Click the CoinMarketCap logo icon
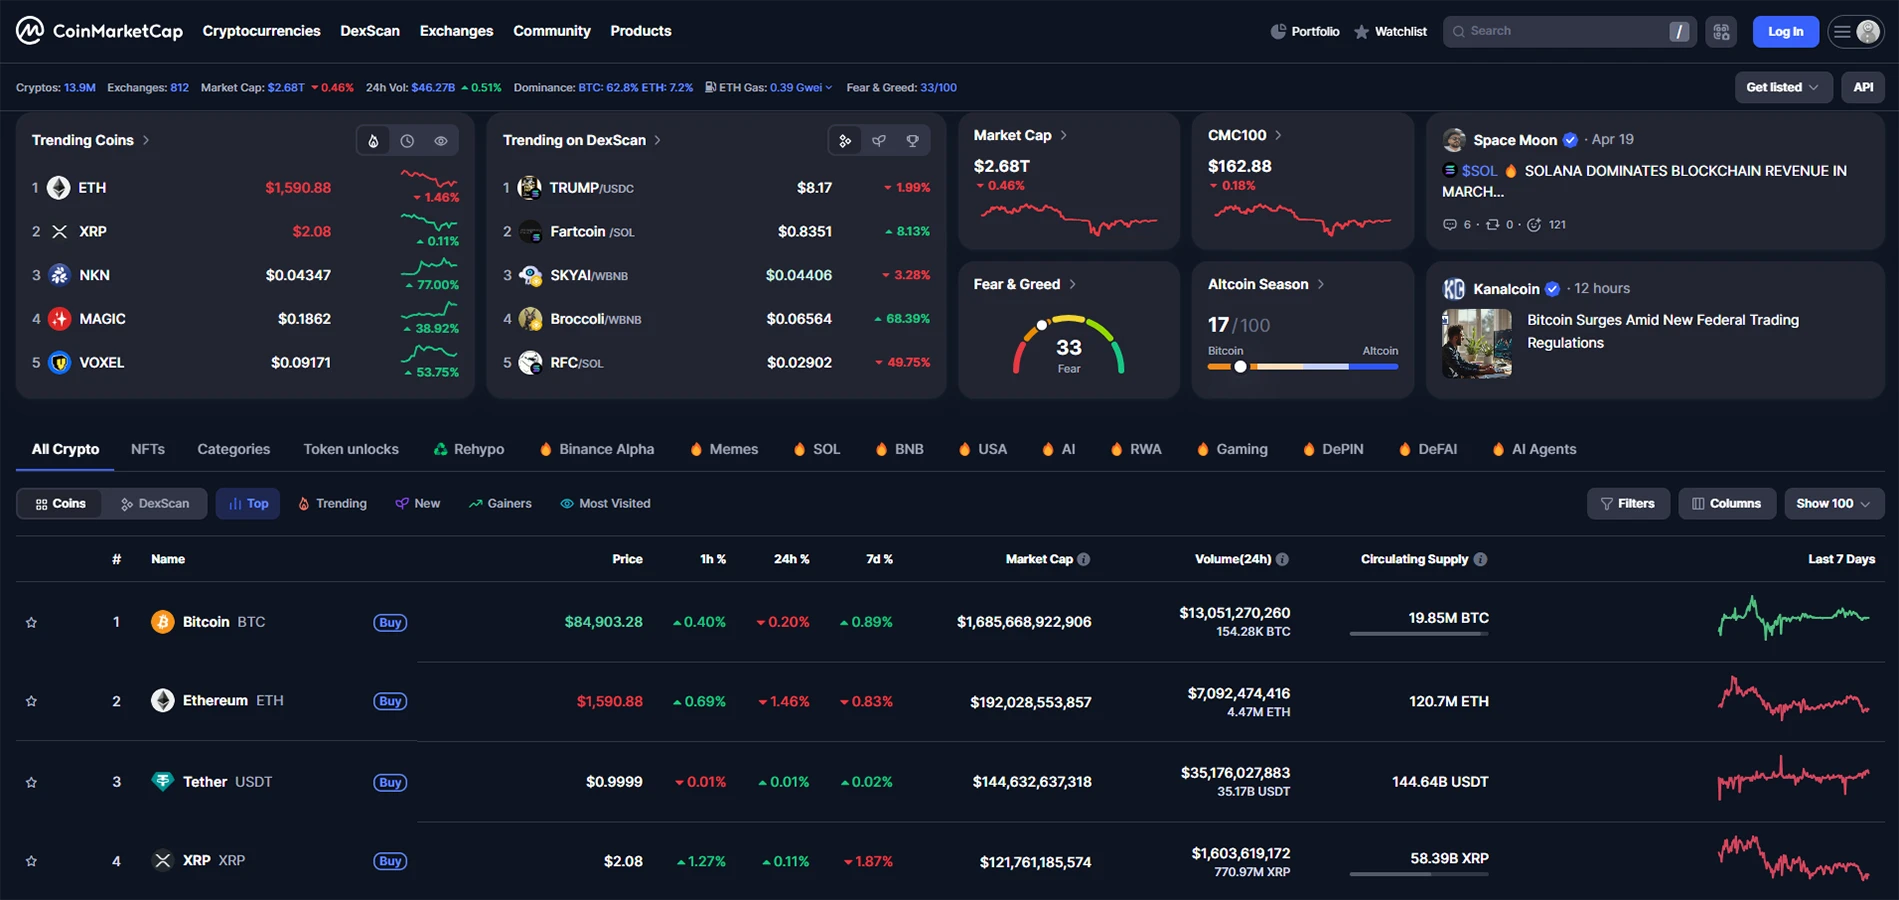Image resolution: width=1899 pixels, height=900 pixels. pyautogui.click(x=30, y=31)
